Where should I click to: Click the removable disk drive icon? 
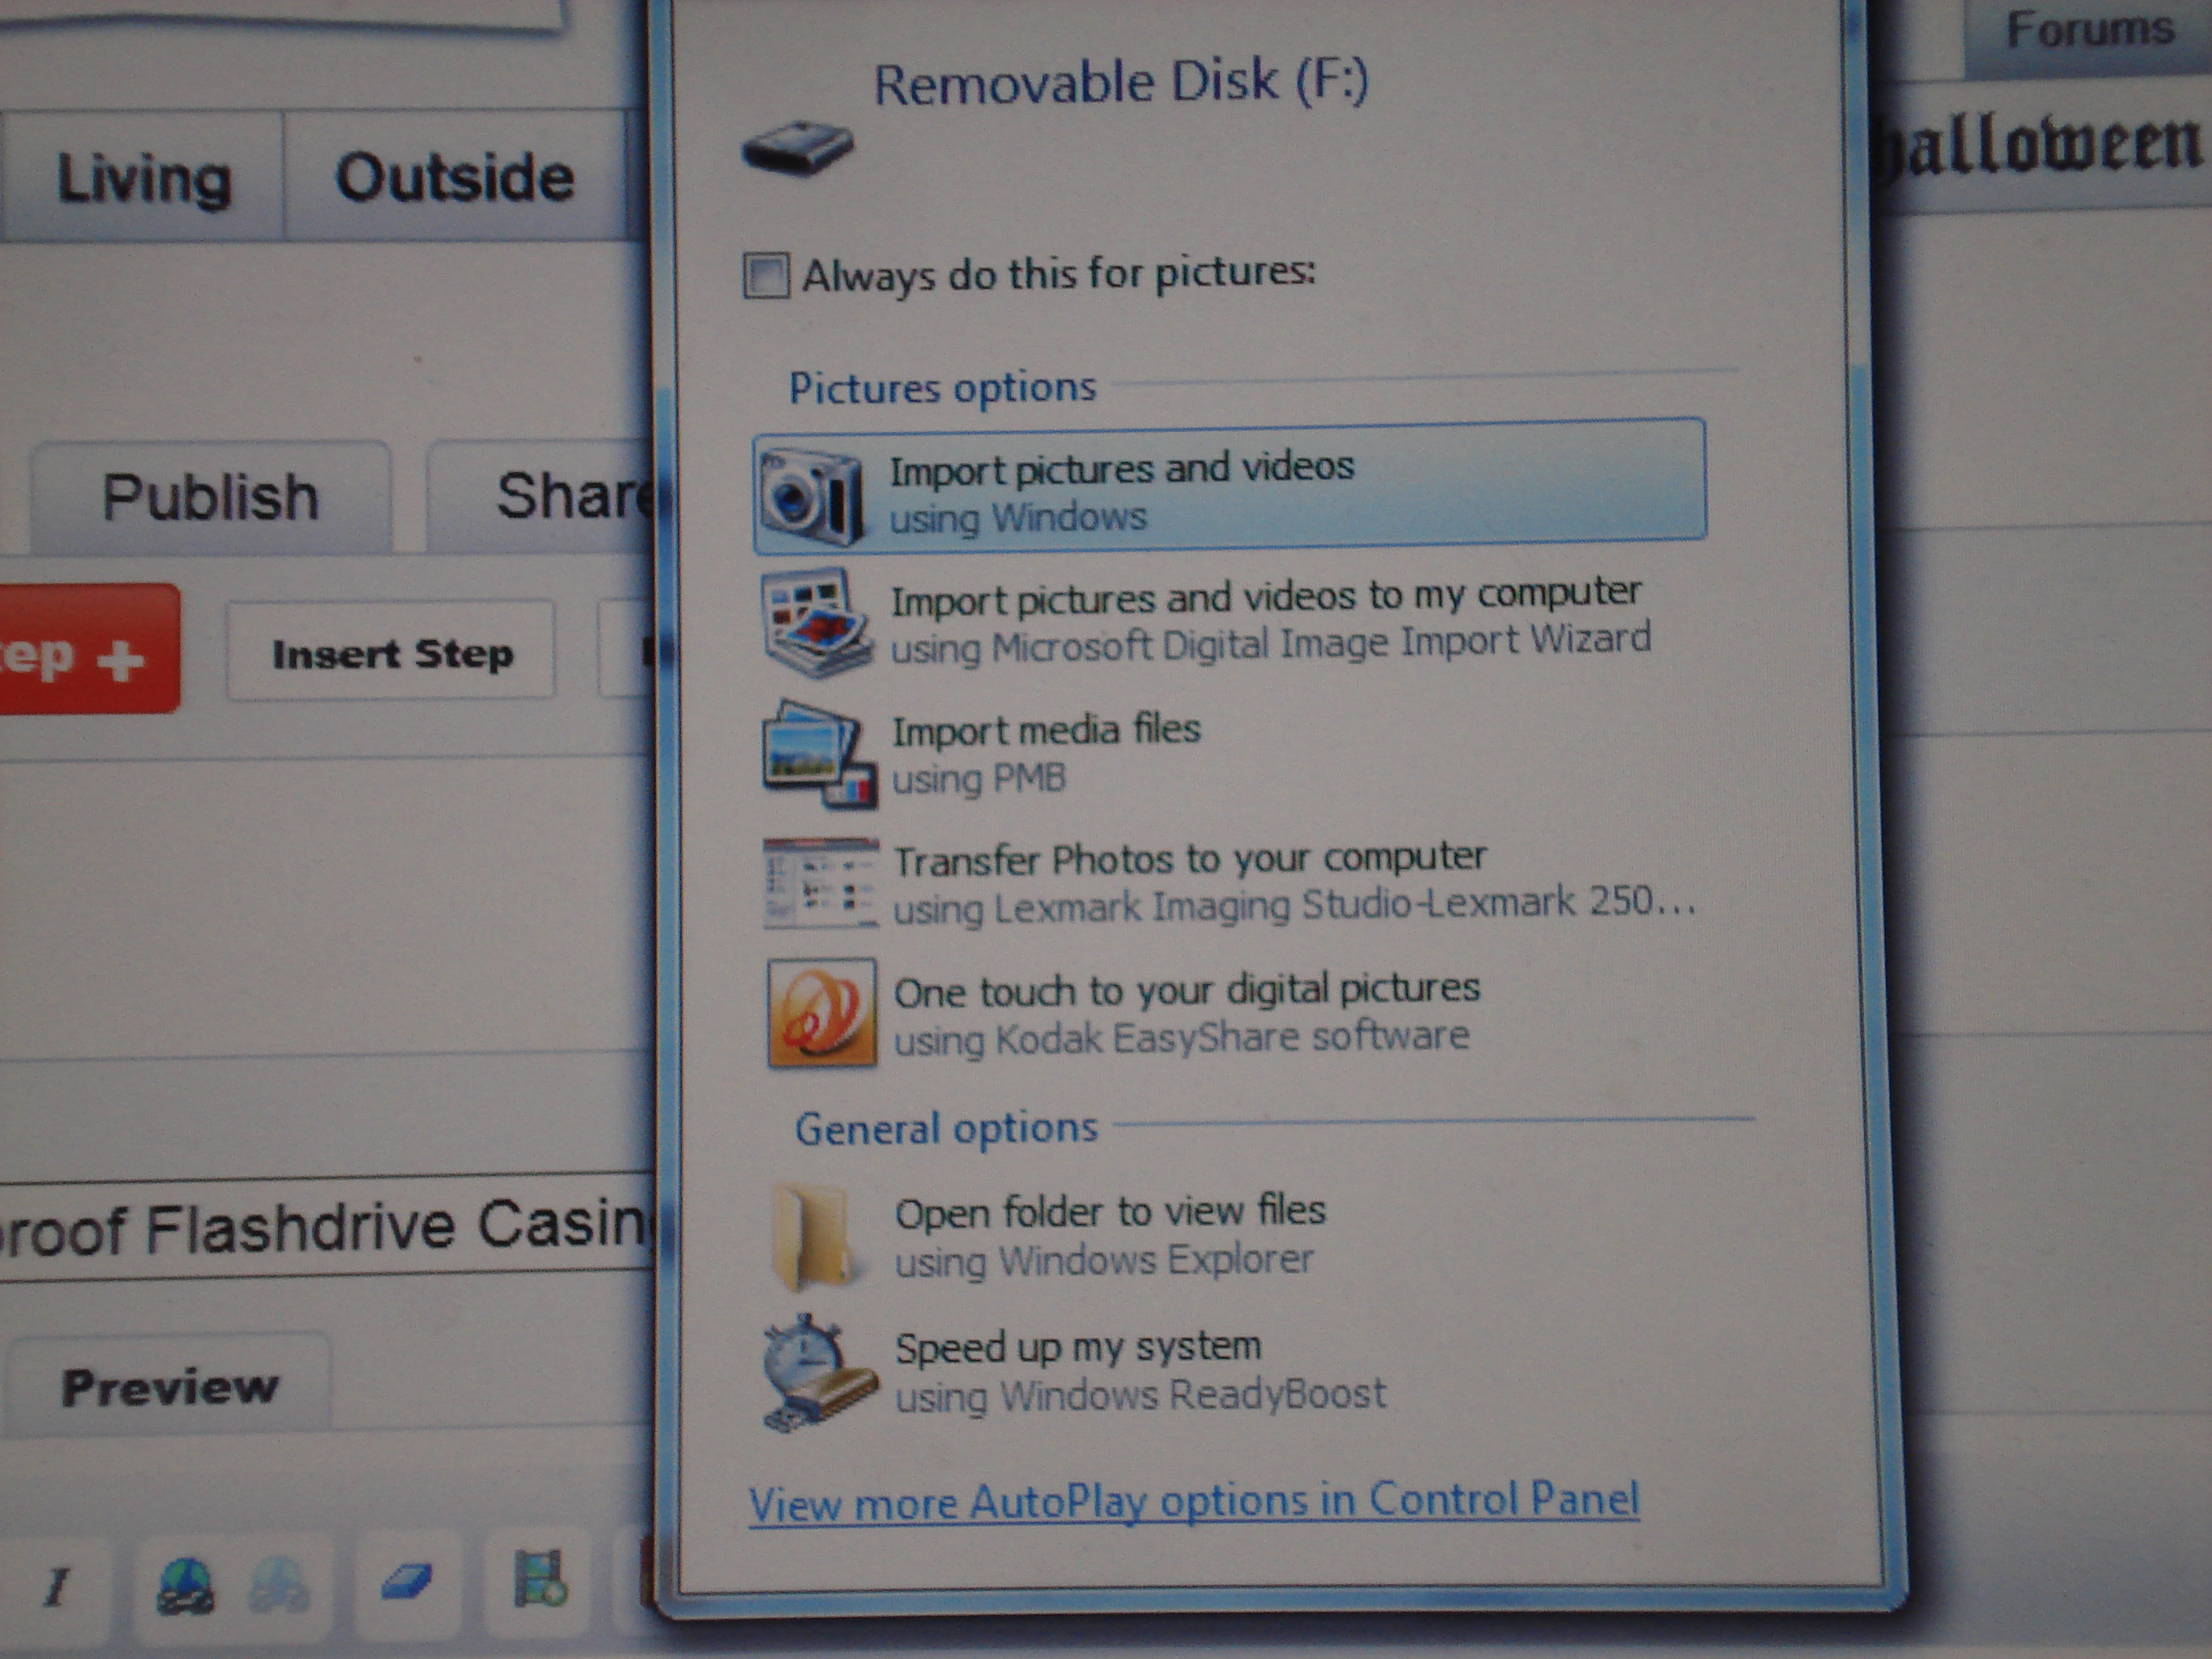797,148
